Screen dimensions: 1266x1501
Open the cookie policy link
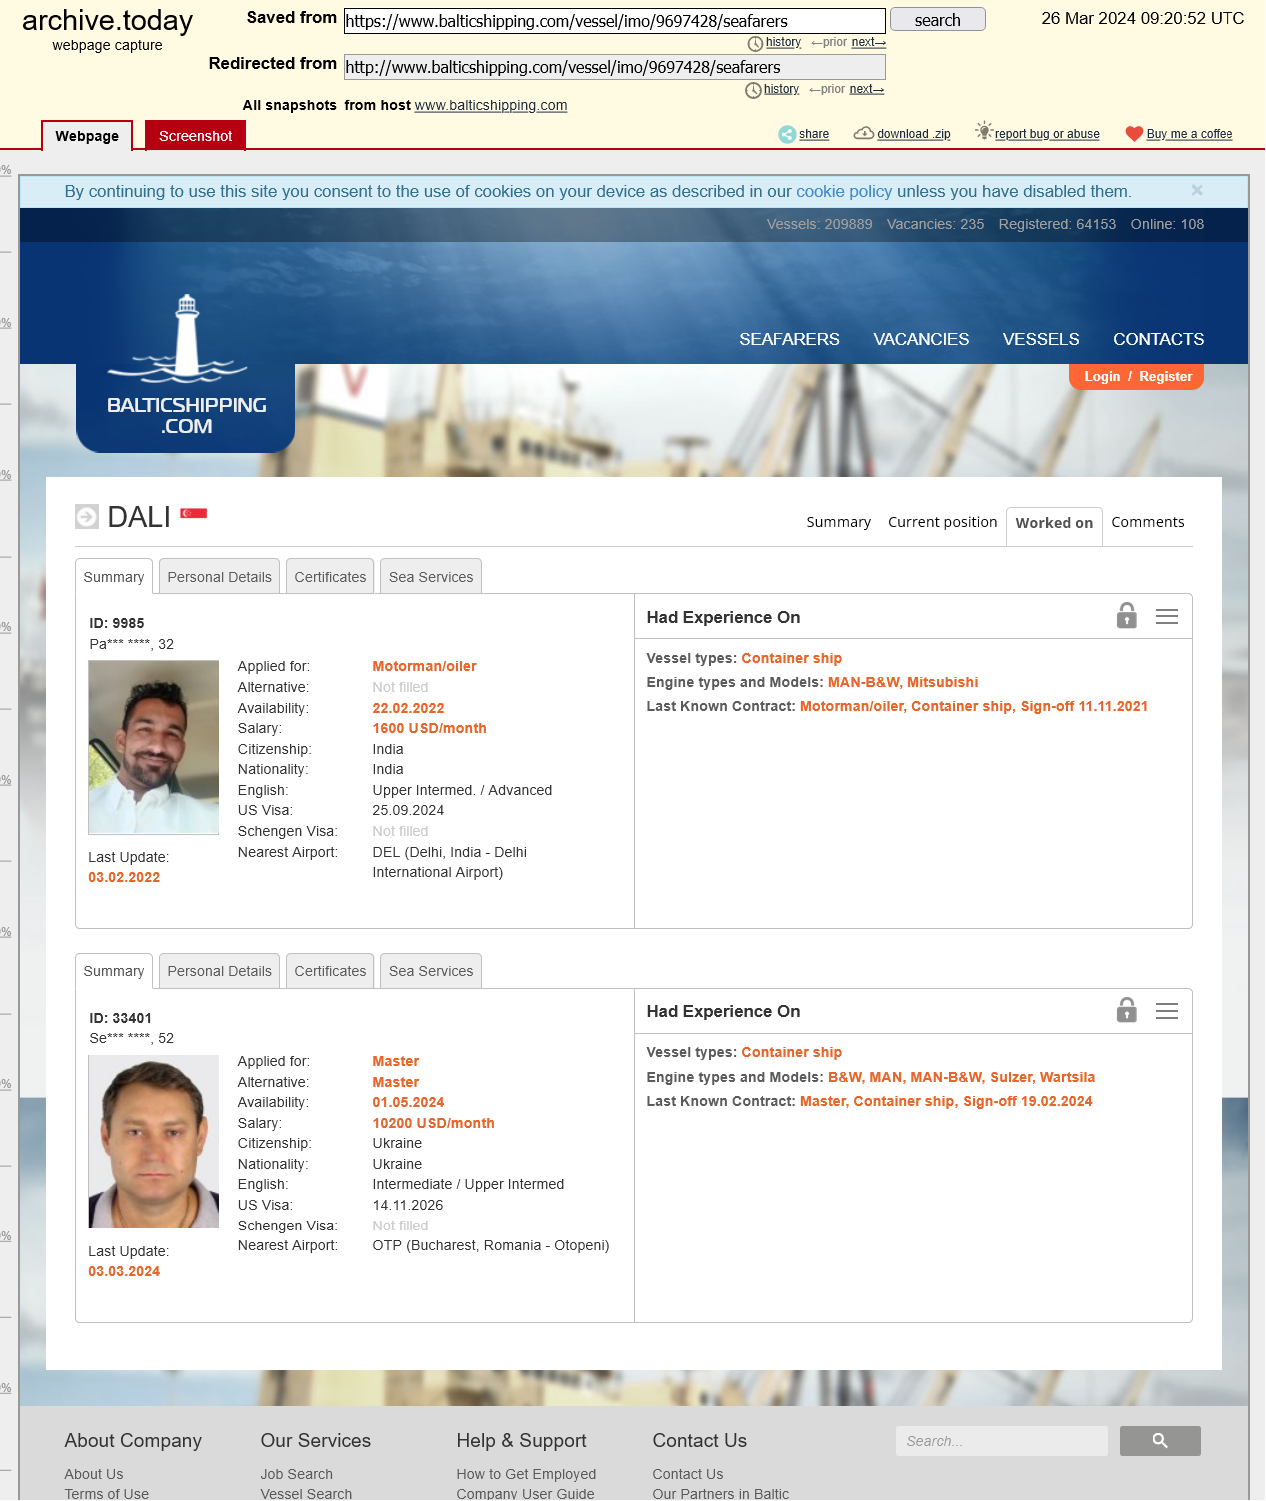pyautogui.click(x=844, y=191)
